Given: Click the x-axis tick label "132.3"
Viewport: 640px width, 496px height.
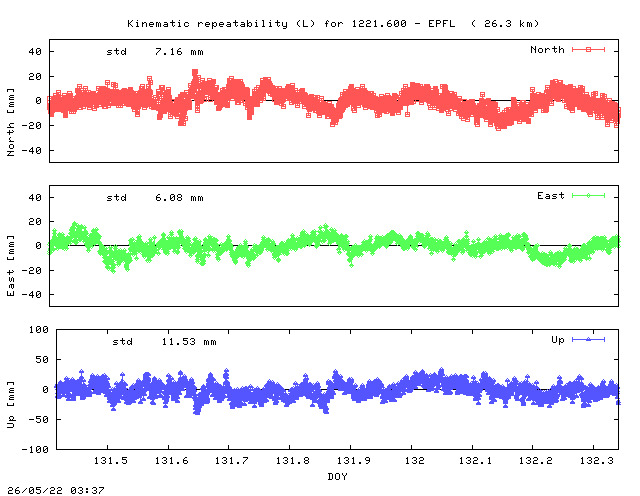Looking at the screenshot, I should pyautogui.click(x=597, y=461).
